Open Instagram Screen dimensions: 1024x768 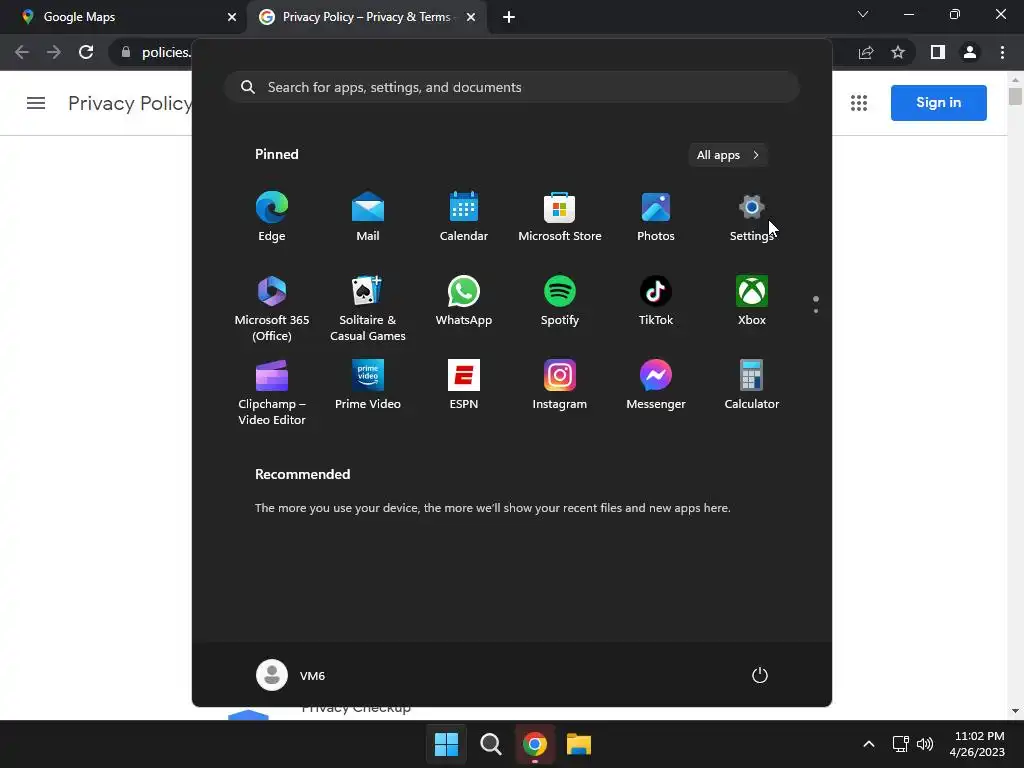[x=560, y=385]
